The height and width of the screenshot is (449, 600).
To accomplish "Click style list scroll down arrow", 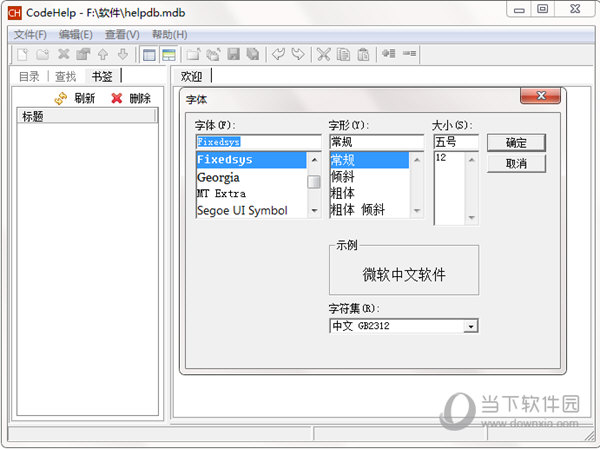I will pyautogui.click(x=417, y=211).
